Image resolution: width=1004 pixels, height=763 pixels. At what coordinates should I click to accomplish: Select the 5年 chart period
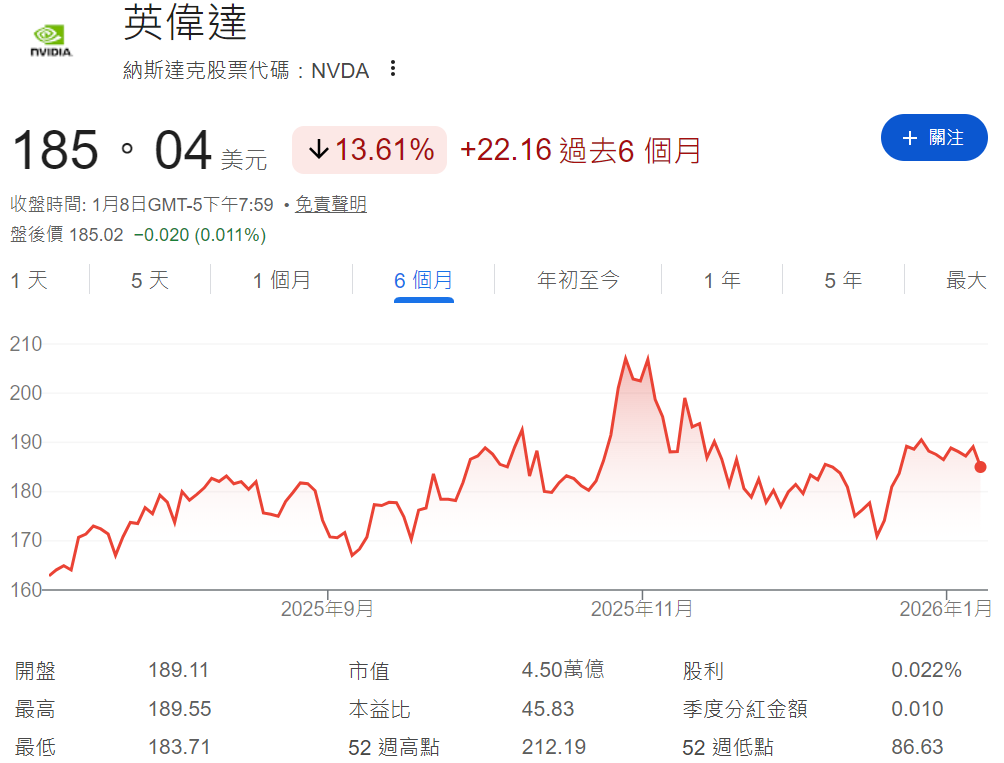pos(843,281)
